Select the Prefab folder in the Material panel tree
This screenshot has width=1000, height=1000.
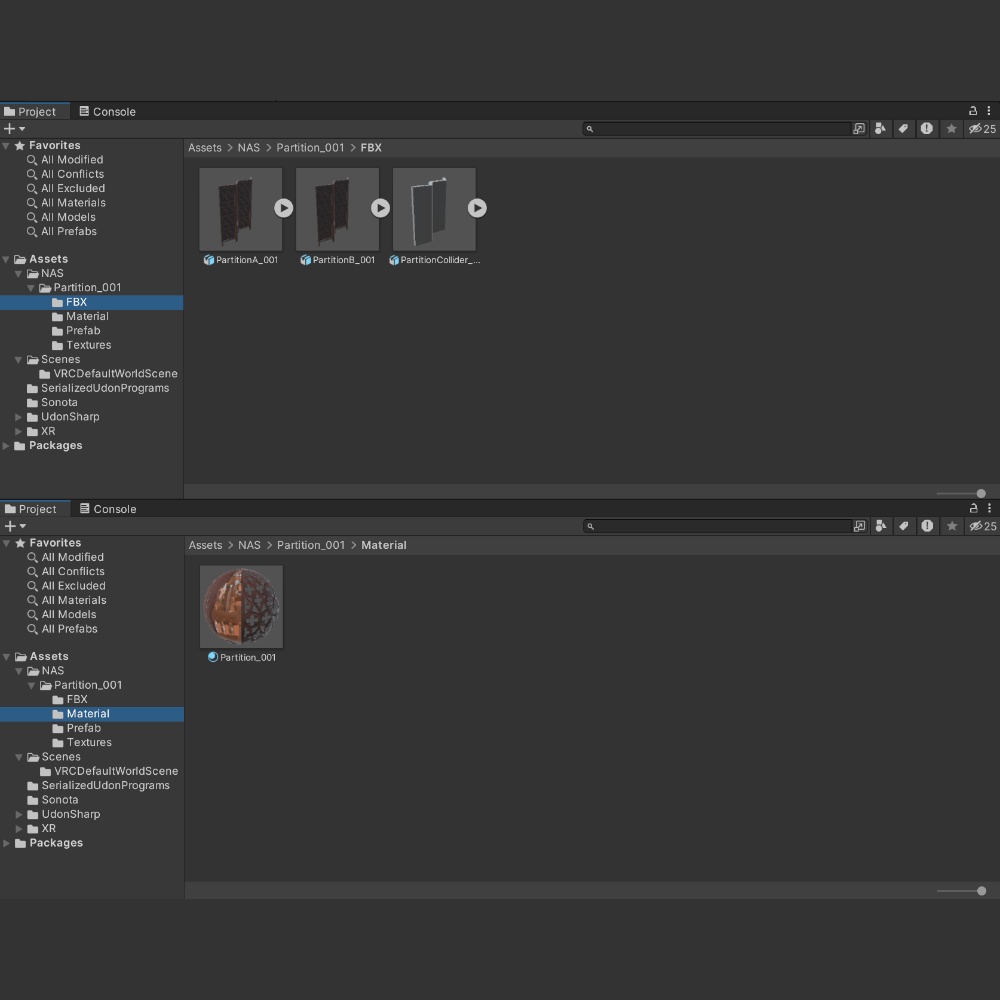click(77, 728)
